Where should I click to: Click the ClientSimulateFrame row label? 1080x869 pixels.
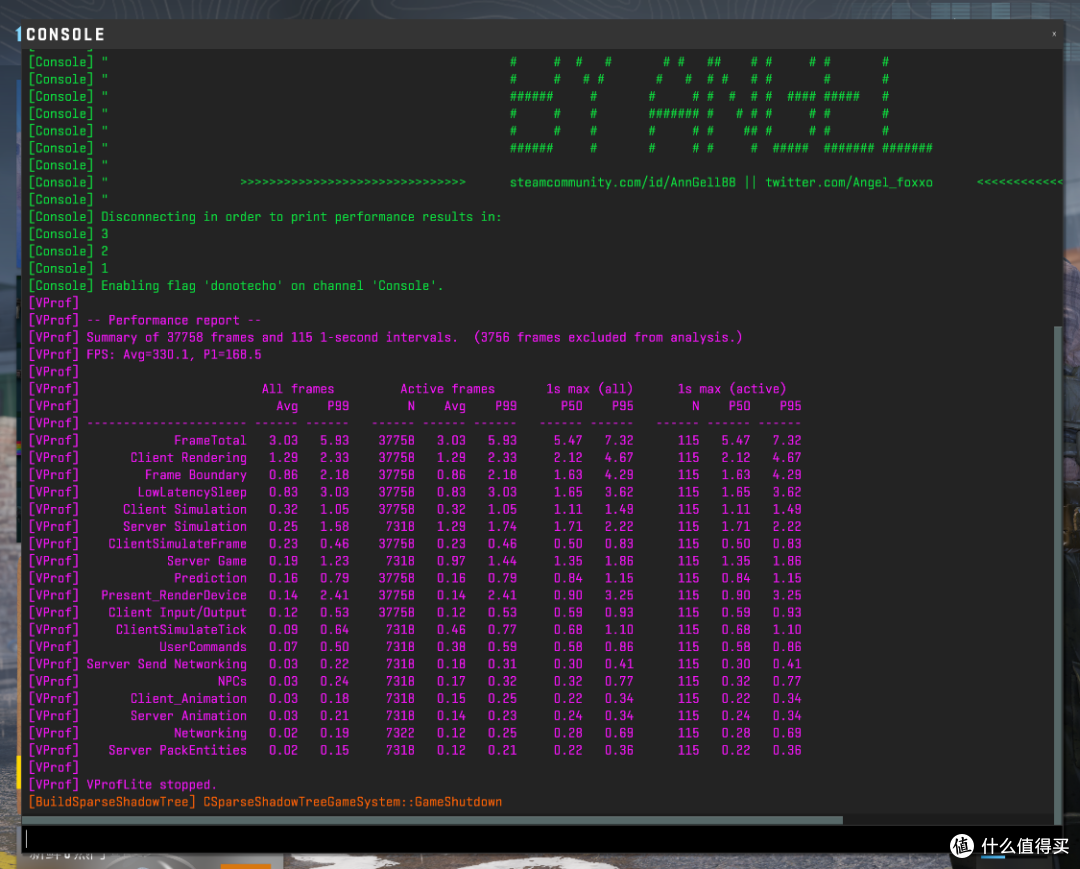pyautogui.click(x=178, y=544)
